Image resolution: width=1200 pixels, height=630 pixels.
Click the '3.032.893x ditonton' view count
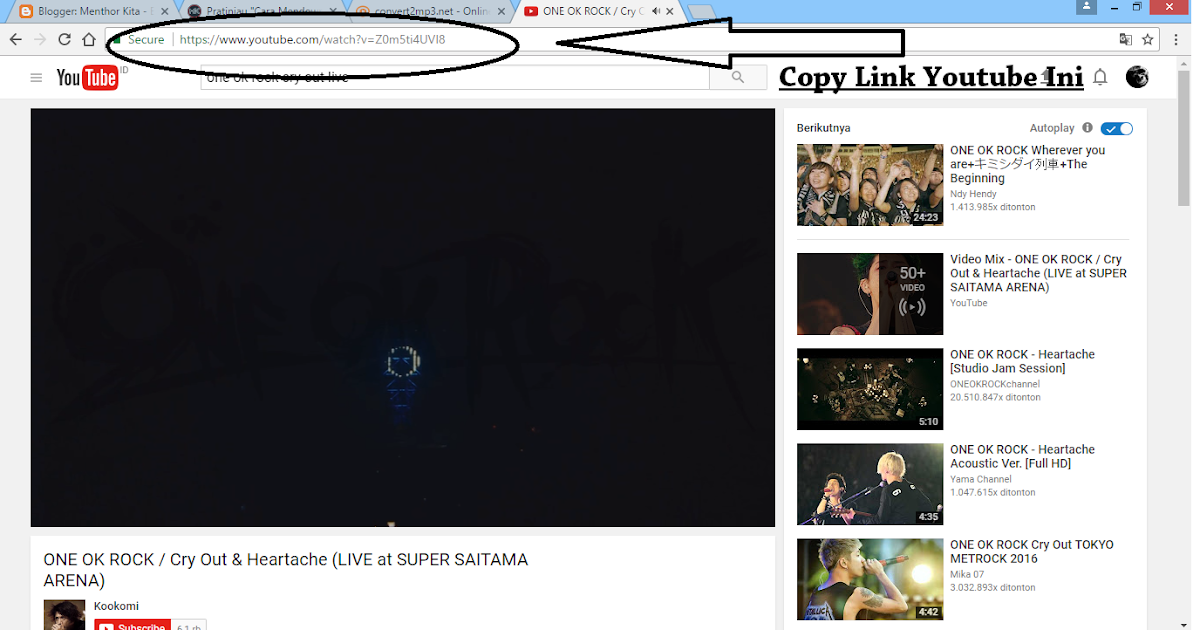[993, 588]
